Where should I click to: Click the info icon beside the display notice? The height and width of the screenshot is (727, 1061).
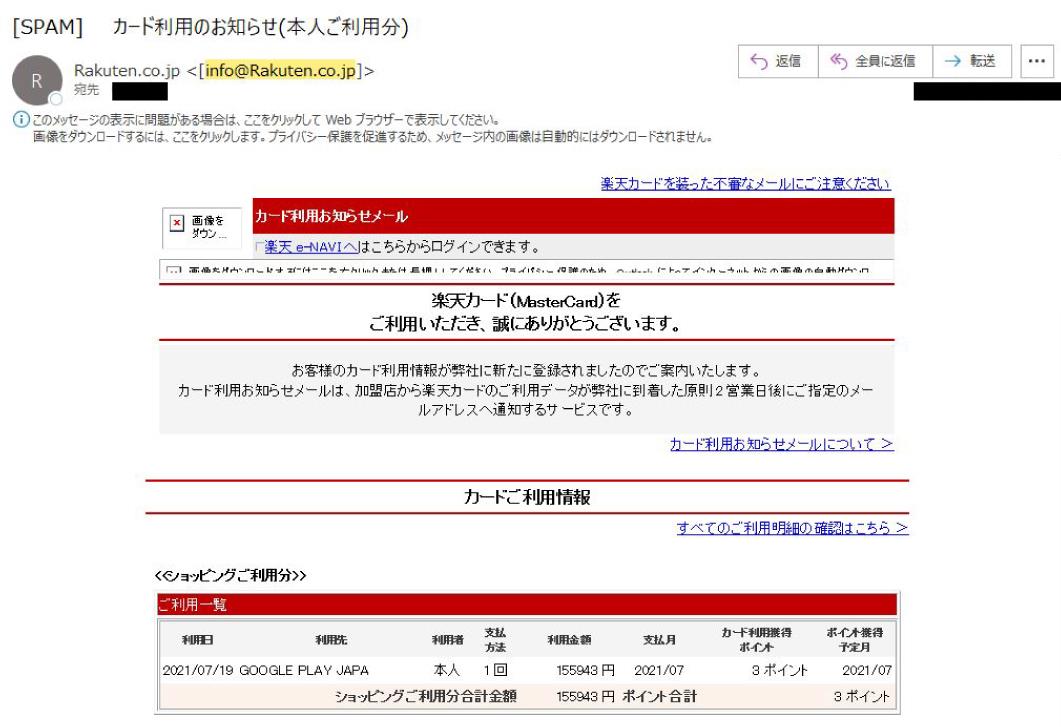coord(21,120)
